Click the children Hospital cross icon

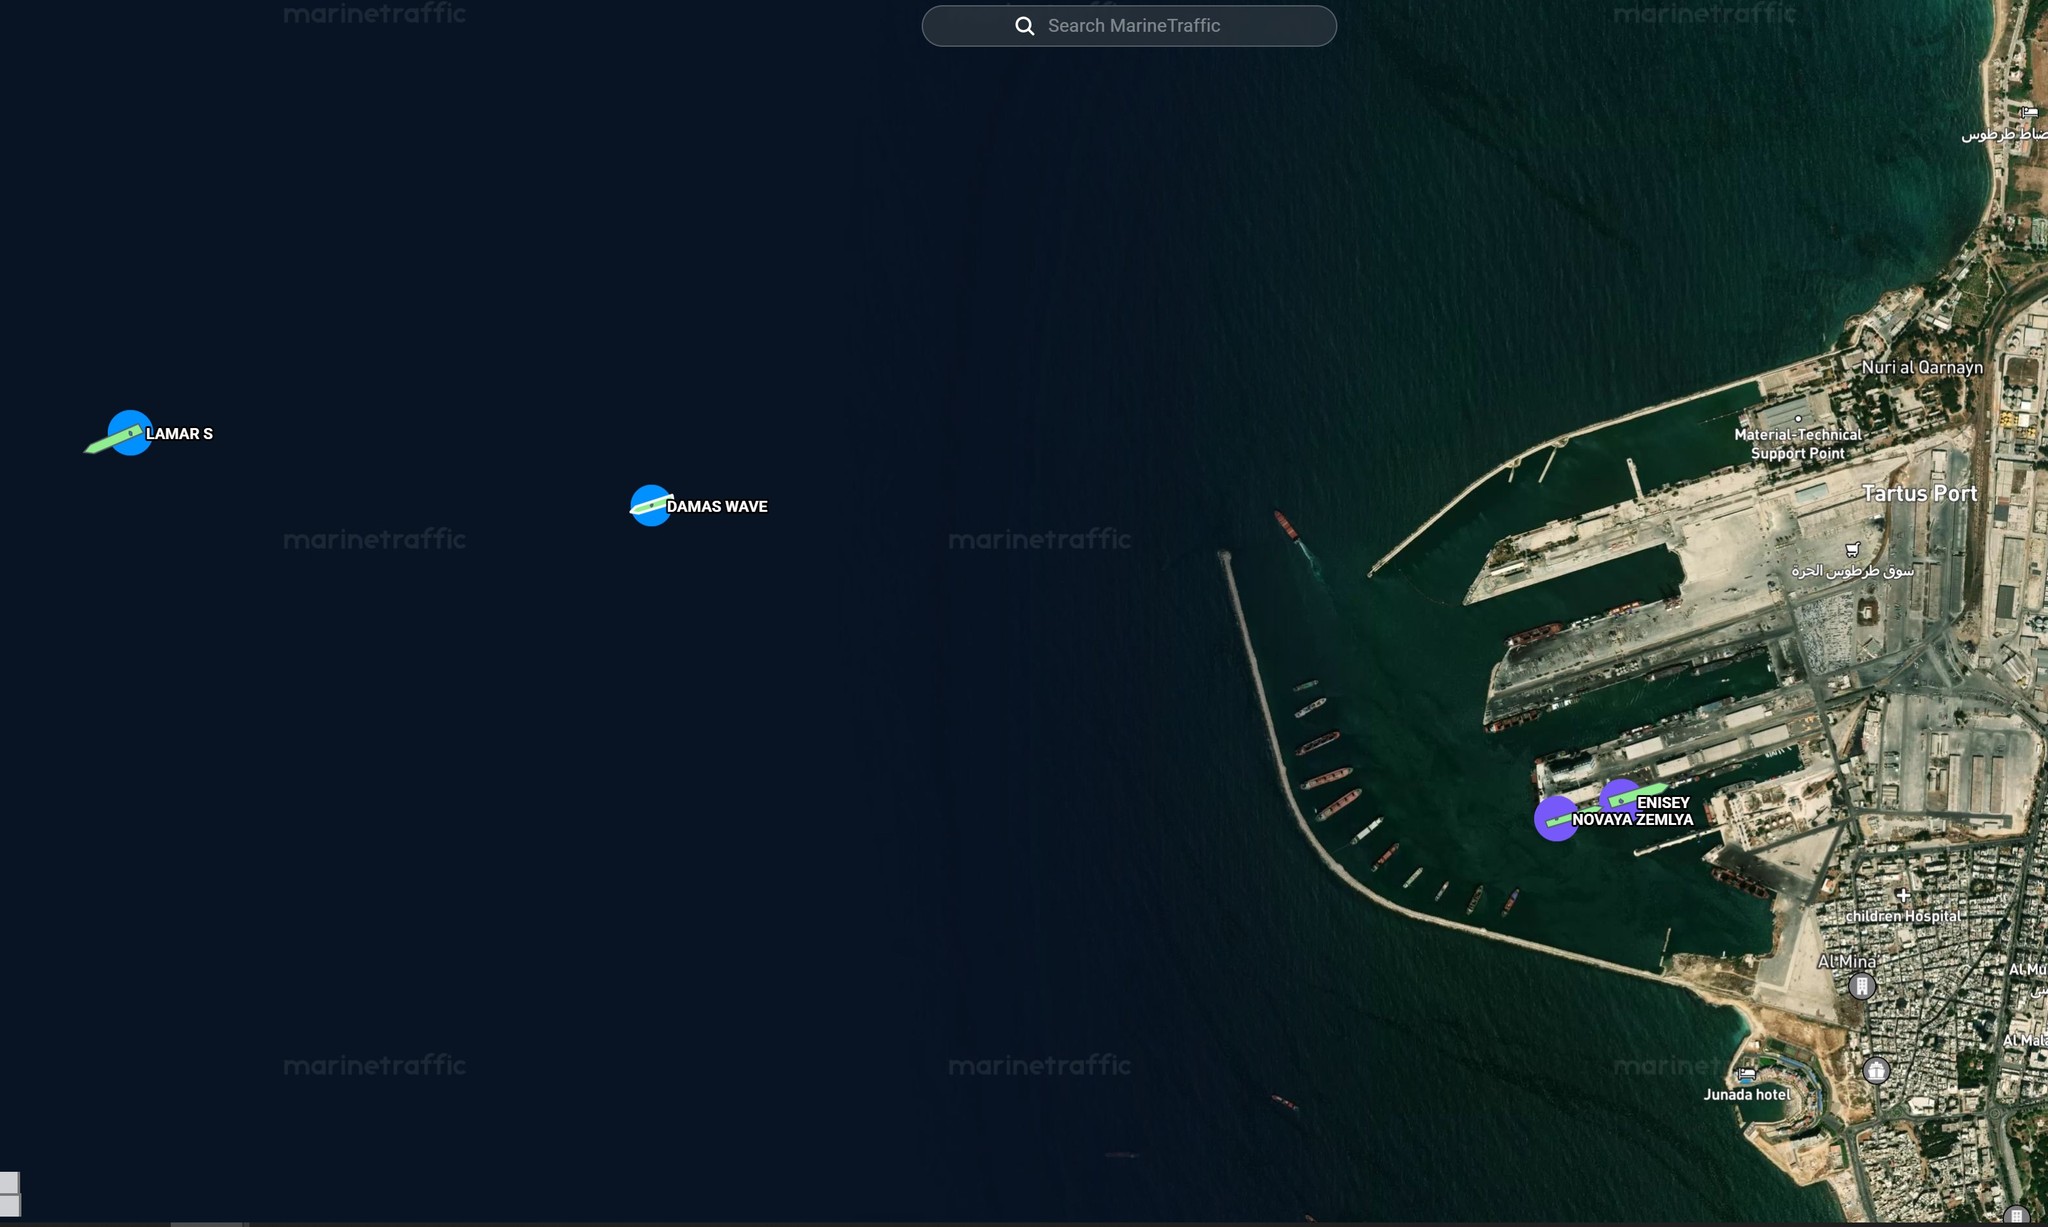pos(1902,895)
